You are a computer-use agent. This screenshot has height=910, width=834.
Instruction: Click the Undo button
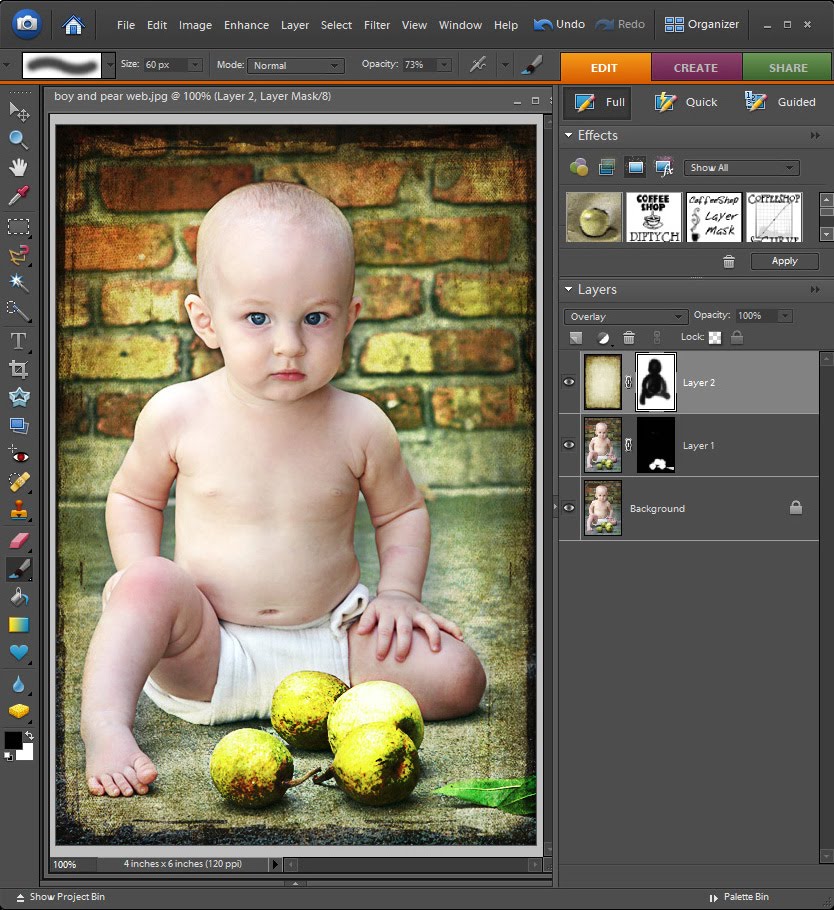(559, 24)
